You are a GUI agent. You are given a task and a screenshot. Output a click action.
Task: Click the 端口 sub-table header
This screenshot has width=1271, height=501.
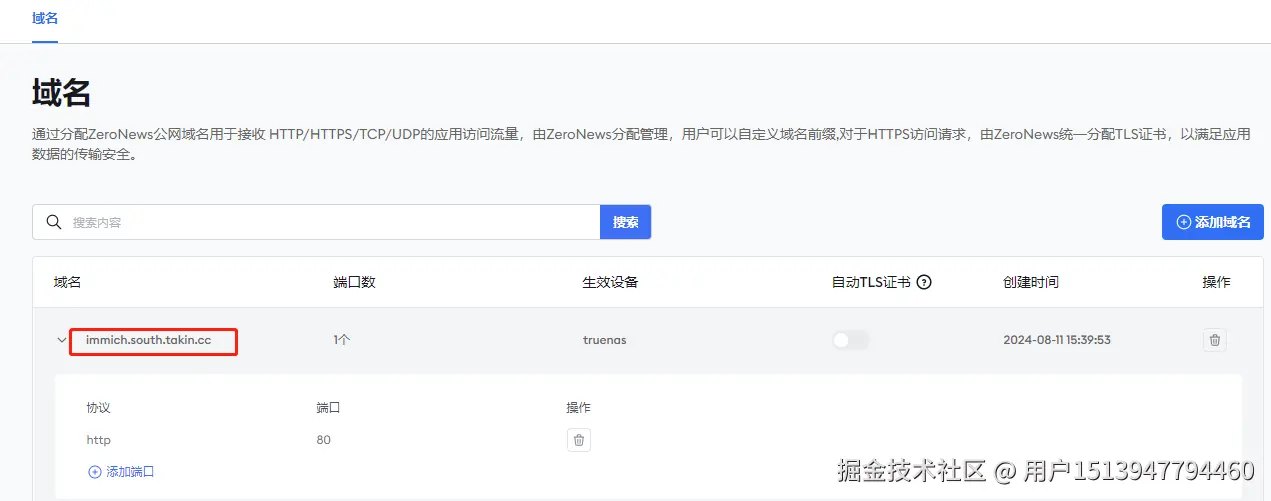coord(329,408)
